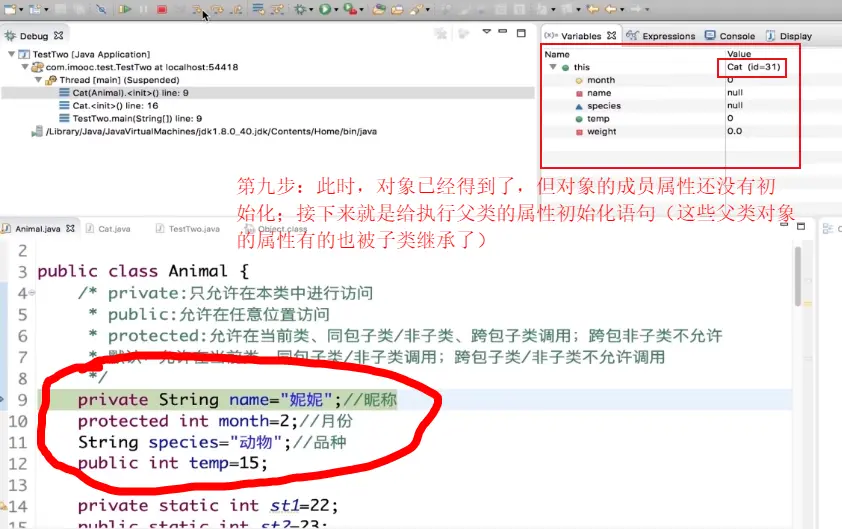Click the Step Over icon
Screen dimensions: 842x529
(217, 9)
